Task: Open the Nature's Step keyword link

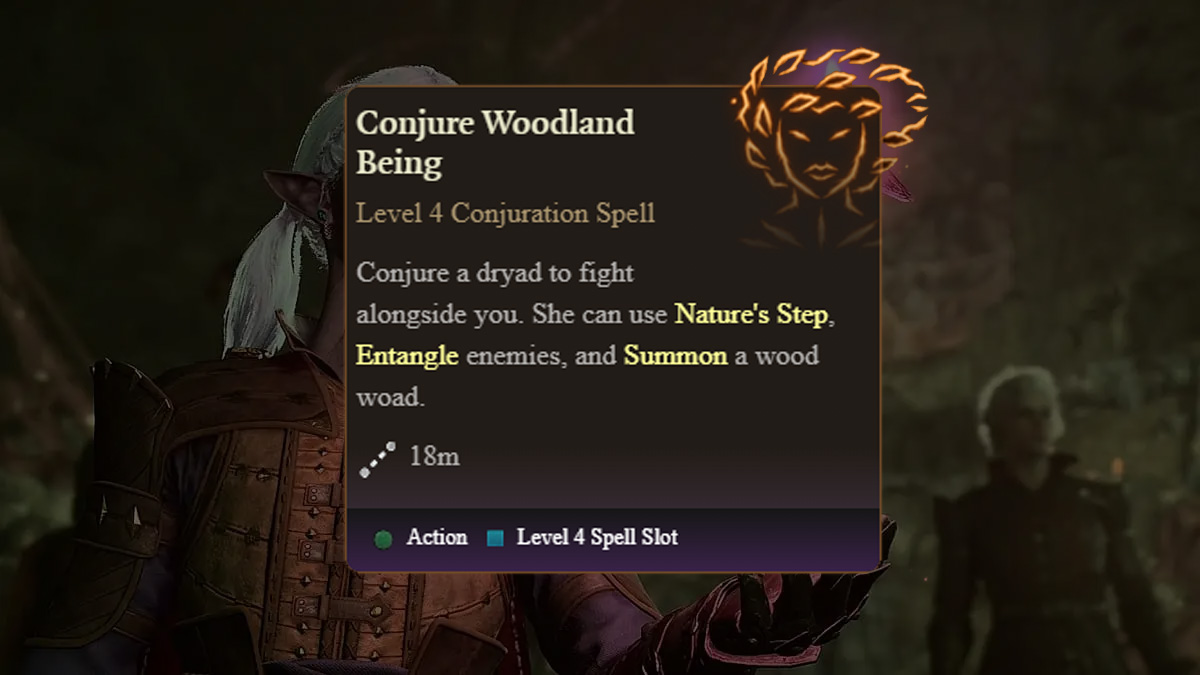Action: click(751, 314)
